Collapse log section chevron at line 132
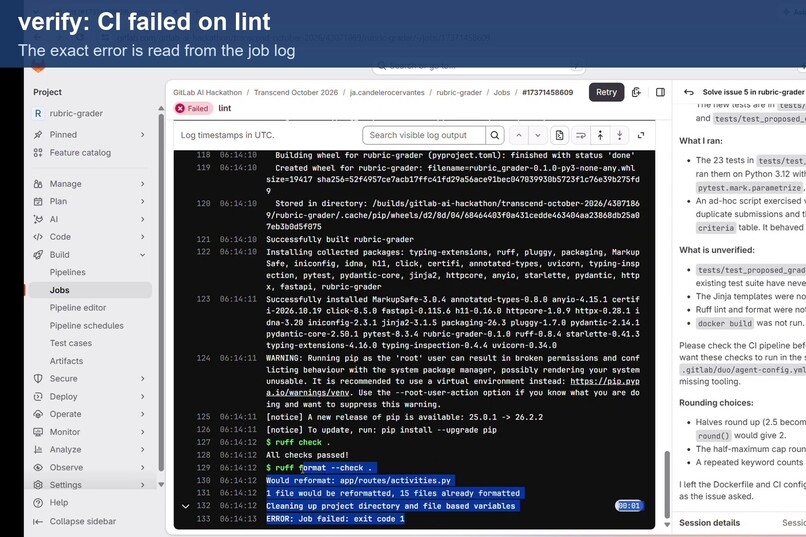 (x=186, y=506)
